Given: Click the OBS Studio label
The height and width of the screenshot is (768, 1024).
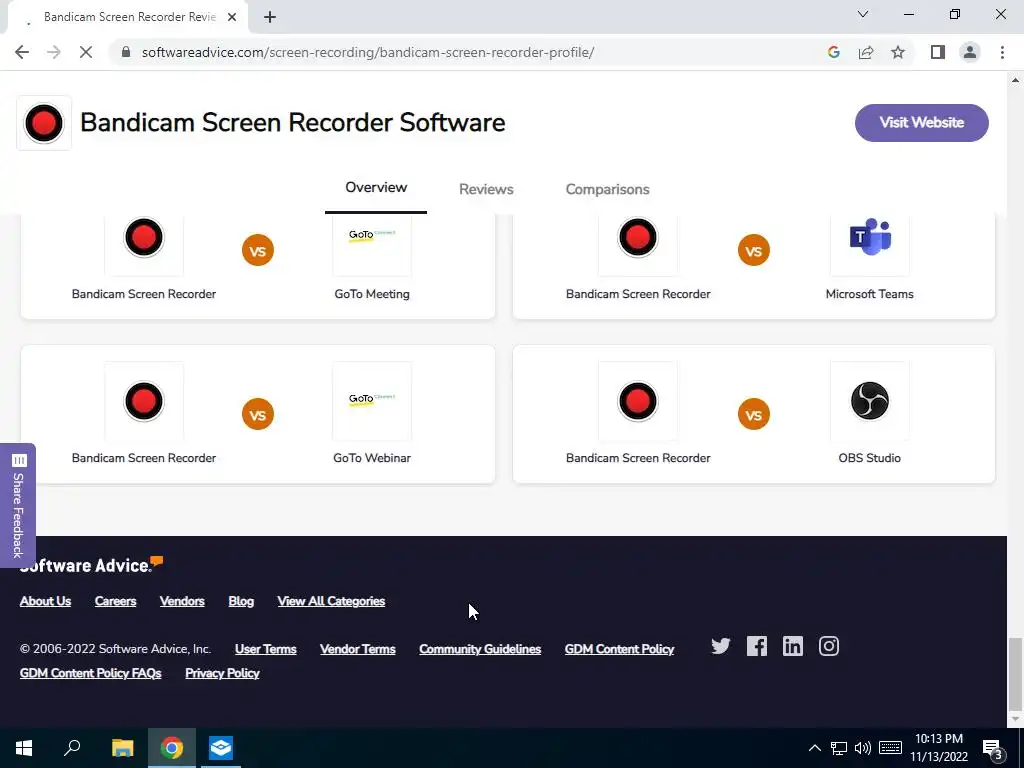Looking at the screenshot, I should coord(869,458).
